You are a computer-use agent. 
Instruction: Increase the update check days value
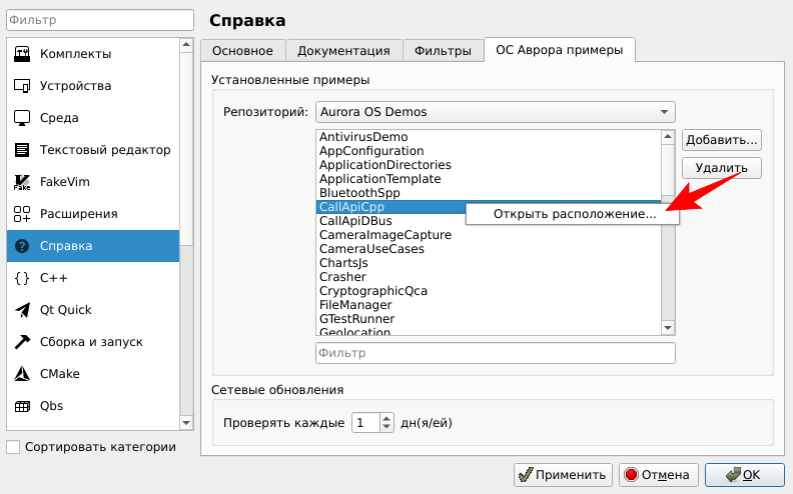[387, 417]
